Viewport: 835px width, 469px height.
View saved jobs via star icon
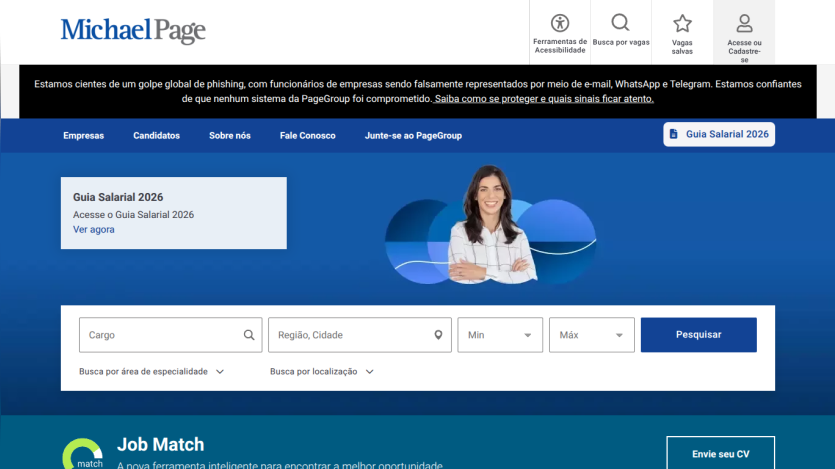coord(682,23)
